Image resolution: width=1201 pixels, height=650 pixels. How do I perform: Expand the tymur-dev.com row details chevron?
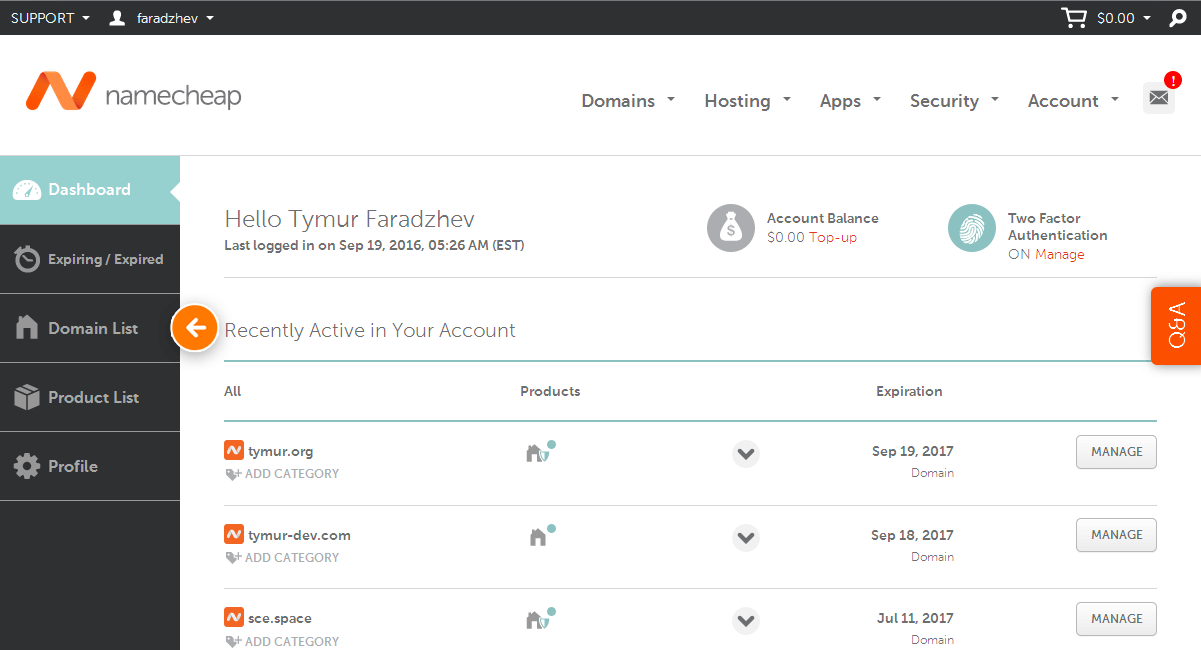coord(745,537)
